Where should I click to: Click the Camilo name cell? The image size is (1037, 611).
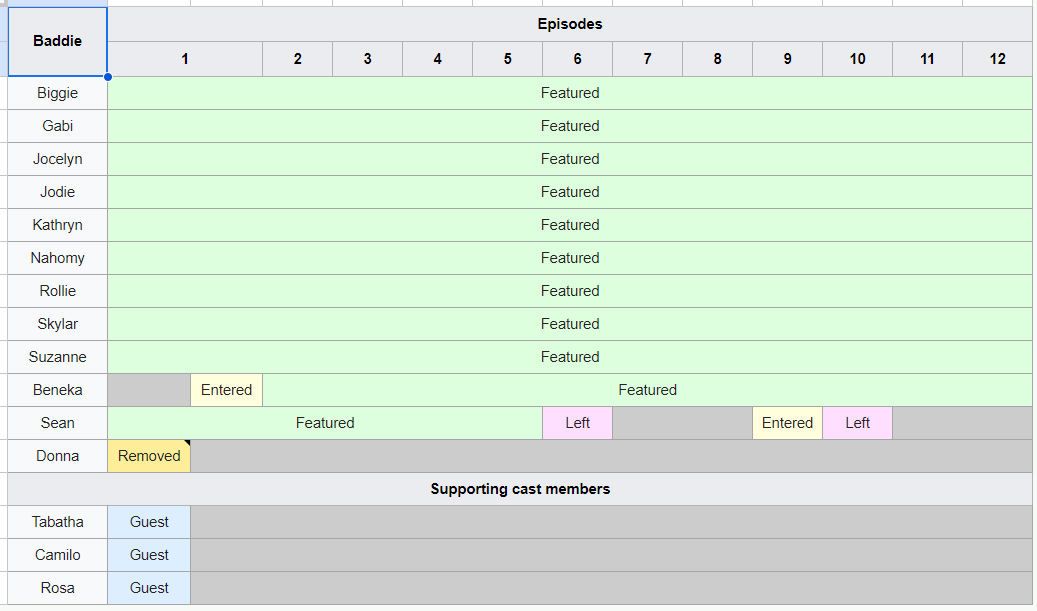[57, 555]
